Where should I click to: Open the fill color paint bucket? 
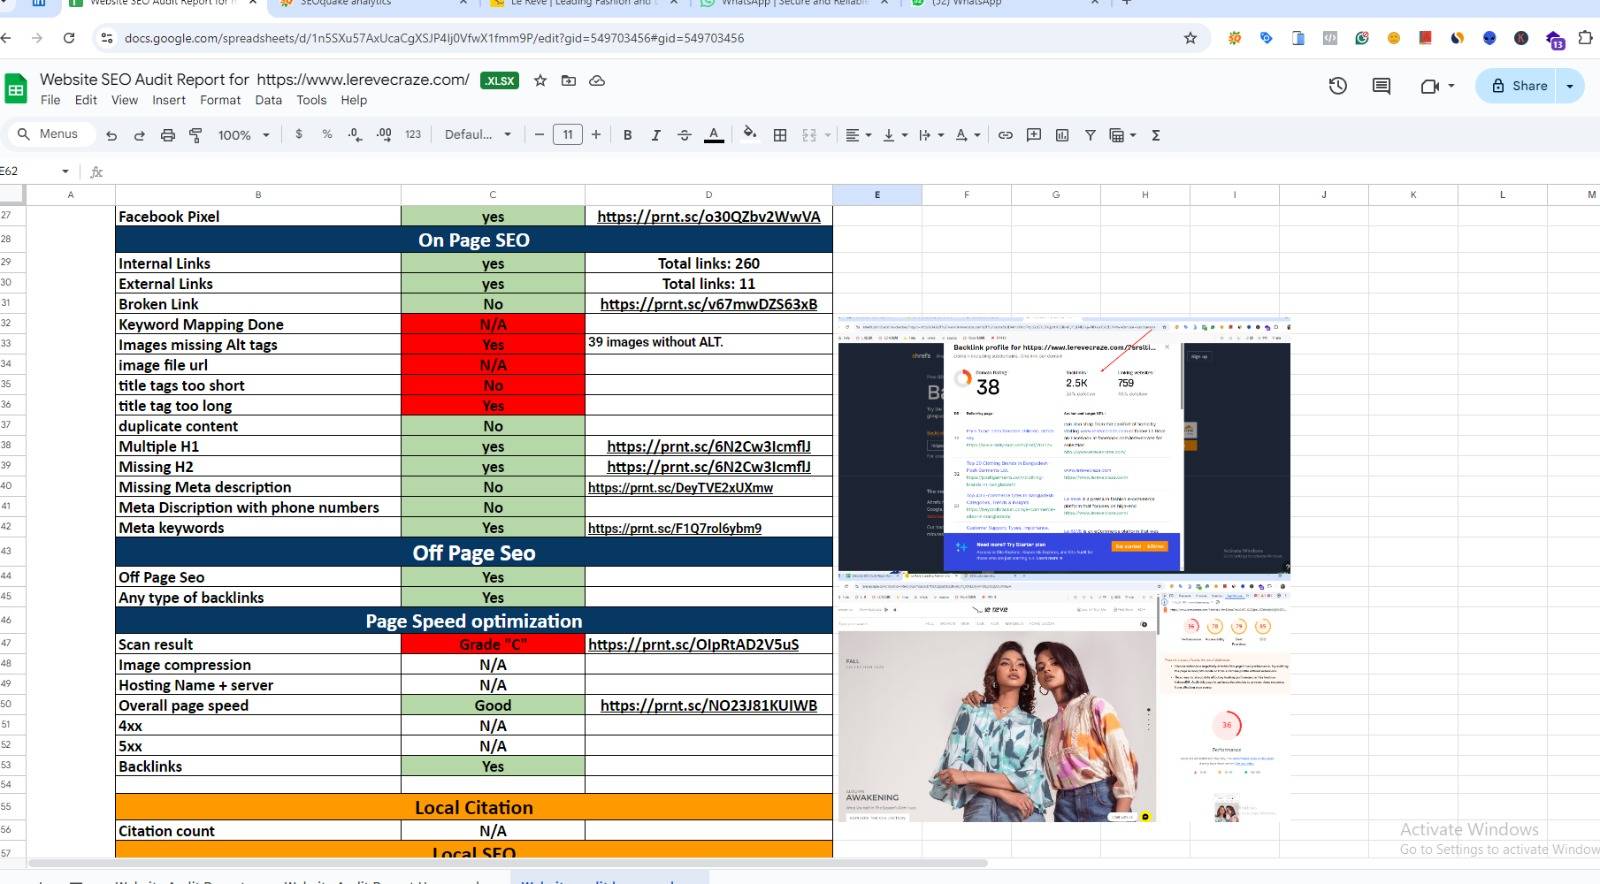750,134
